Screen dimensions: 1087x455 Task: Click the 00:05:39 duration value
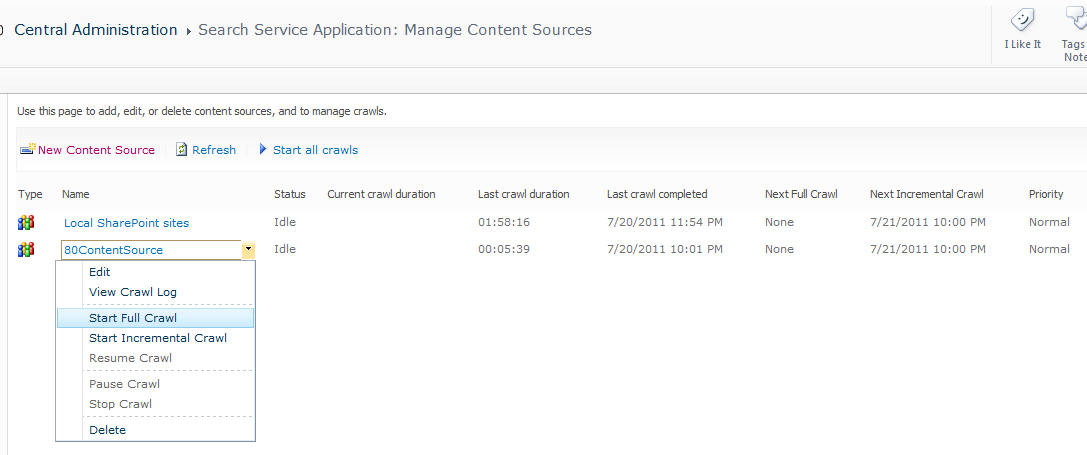(x=504, y=249)
